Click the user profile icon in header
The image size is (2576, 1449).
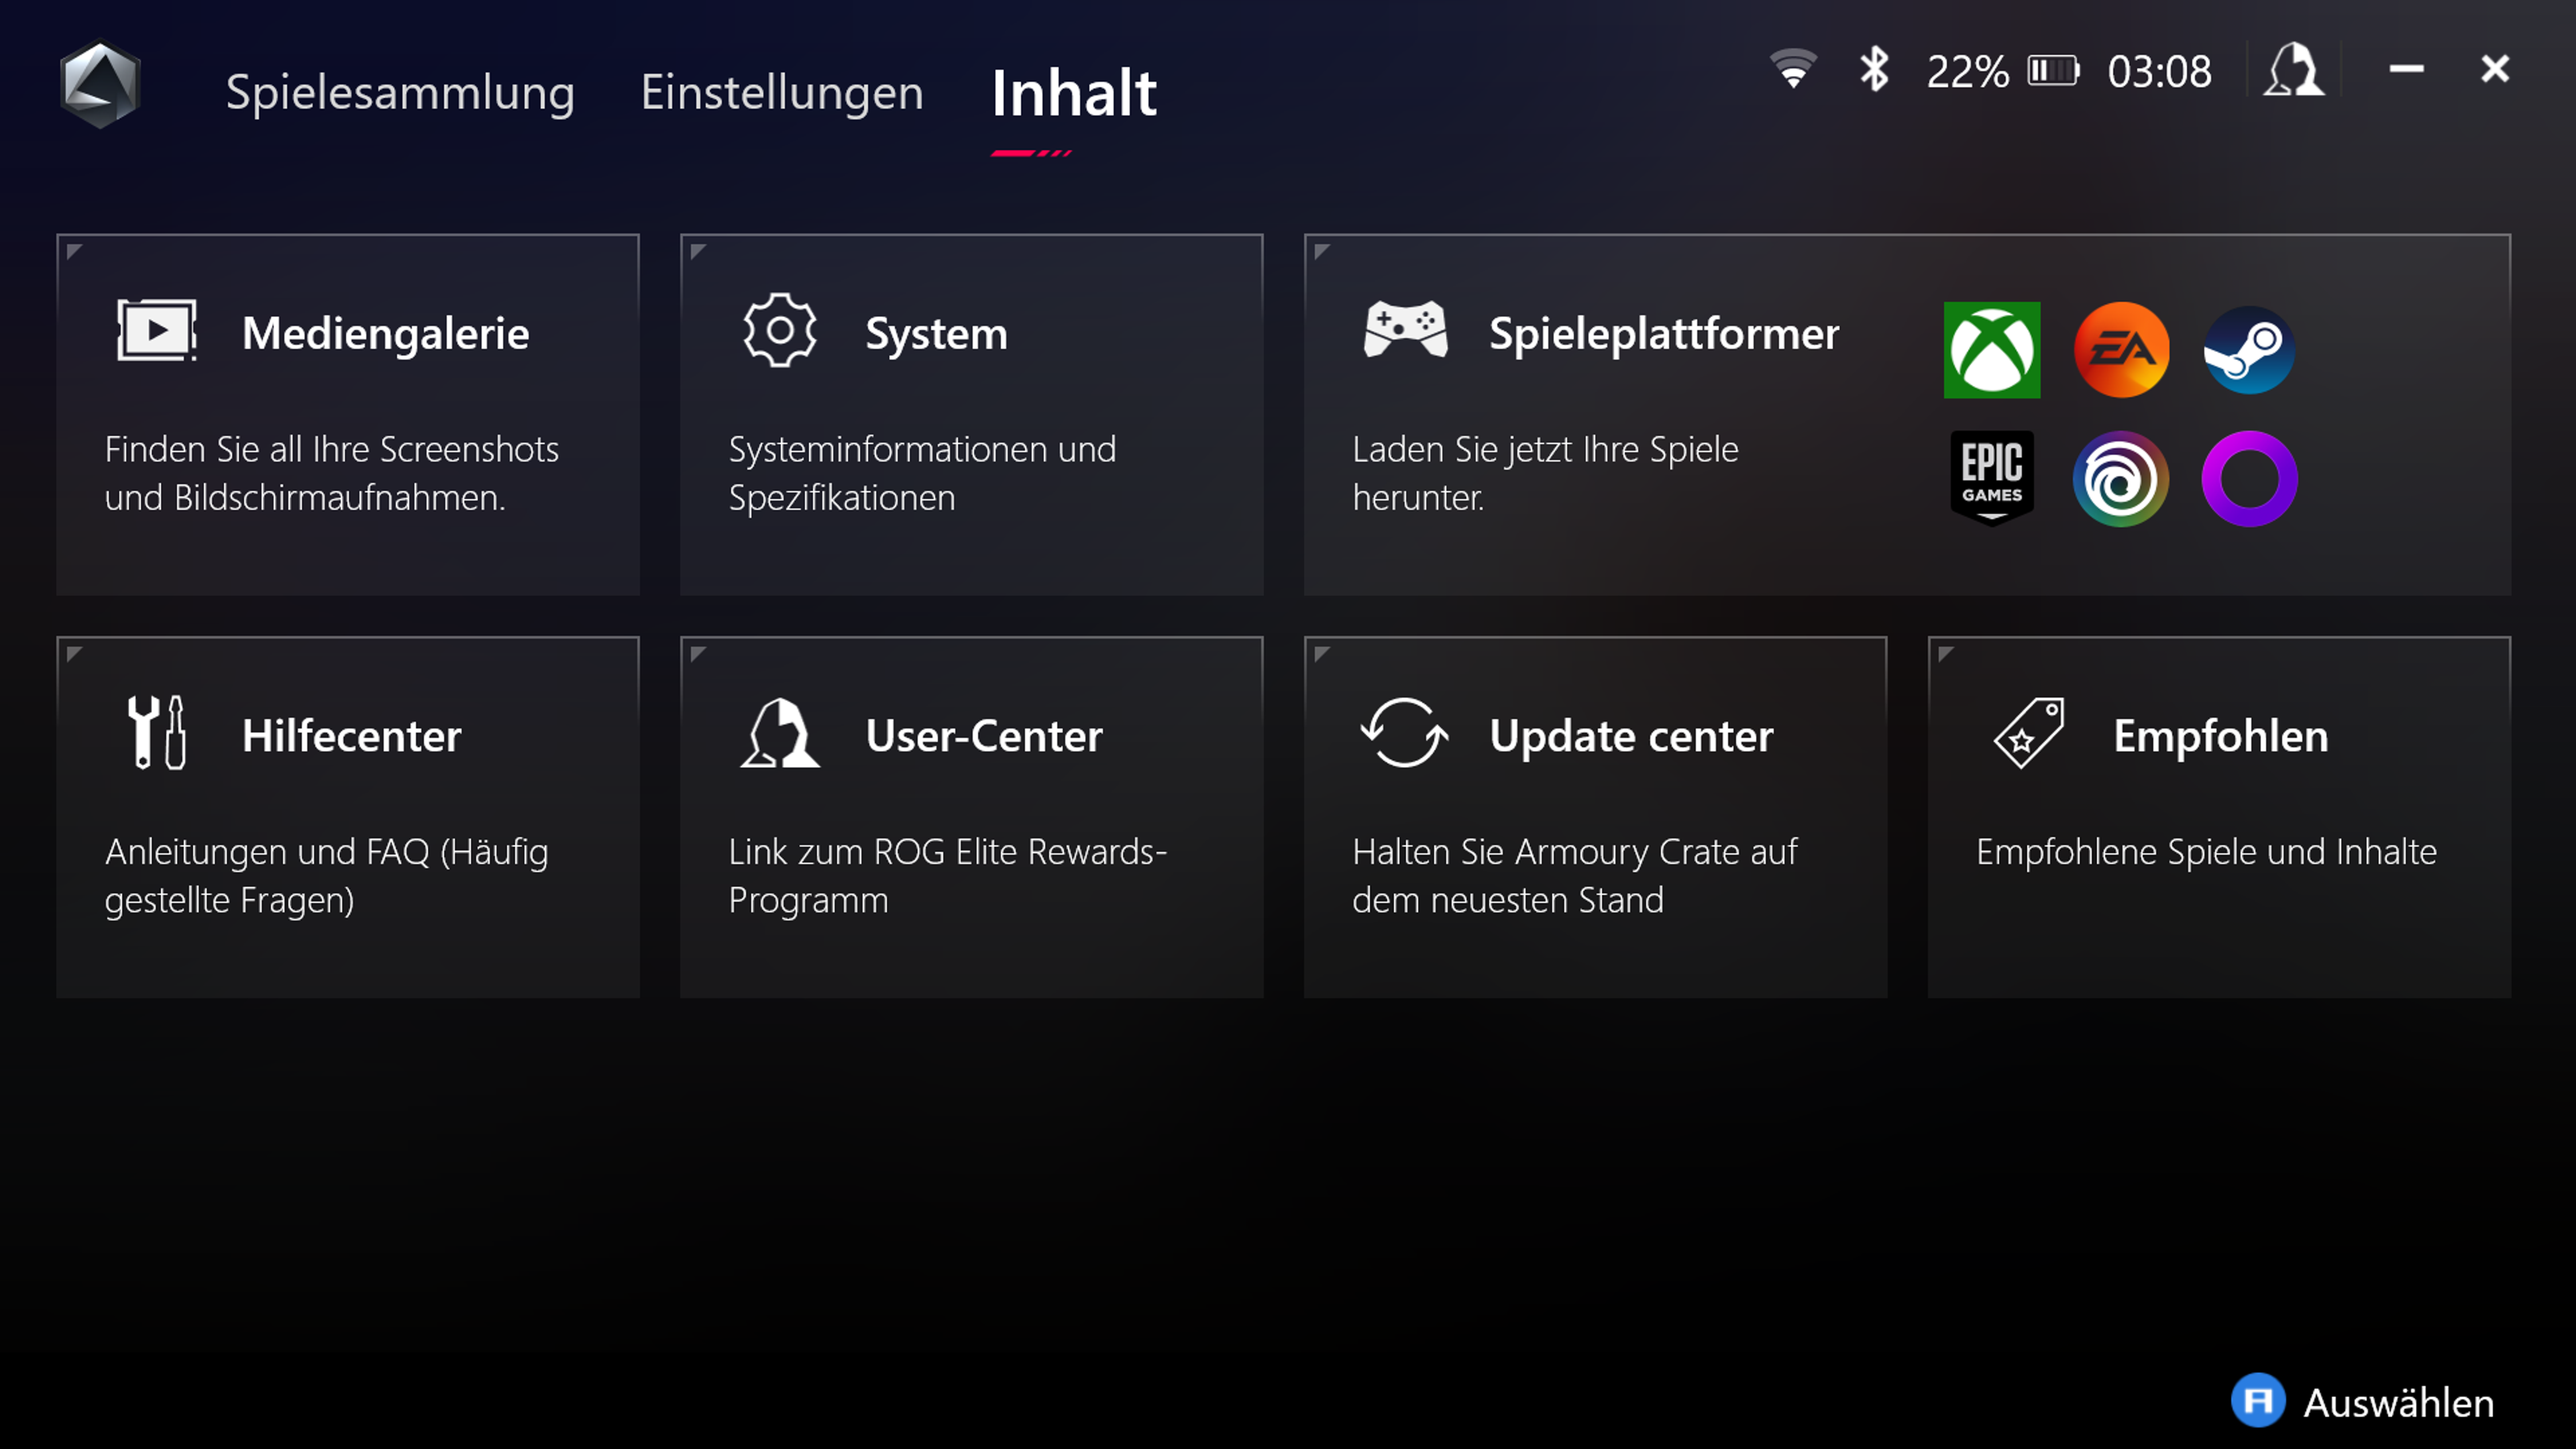coord(2293,70)
